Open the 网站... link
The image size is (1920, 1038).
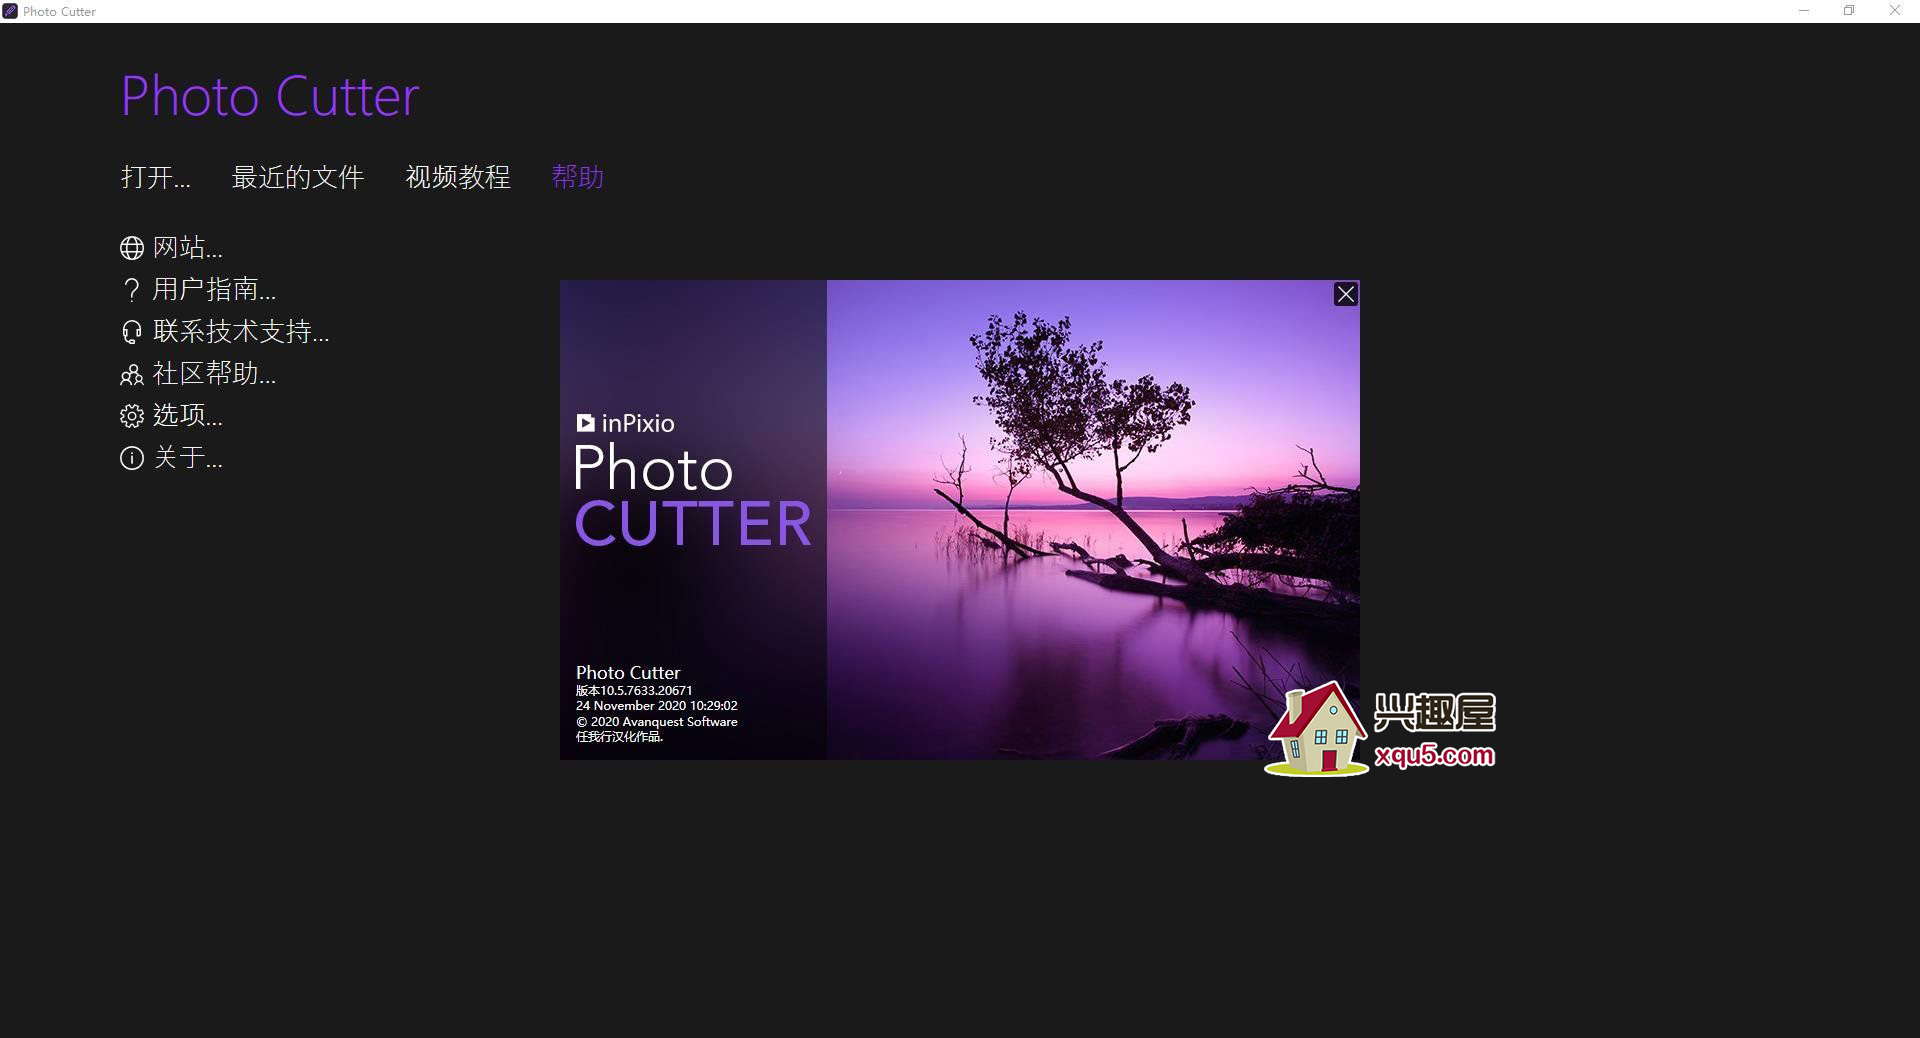point(188,247)
